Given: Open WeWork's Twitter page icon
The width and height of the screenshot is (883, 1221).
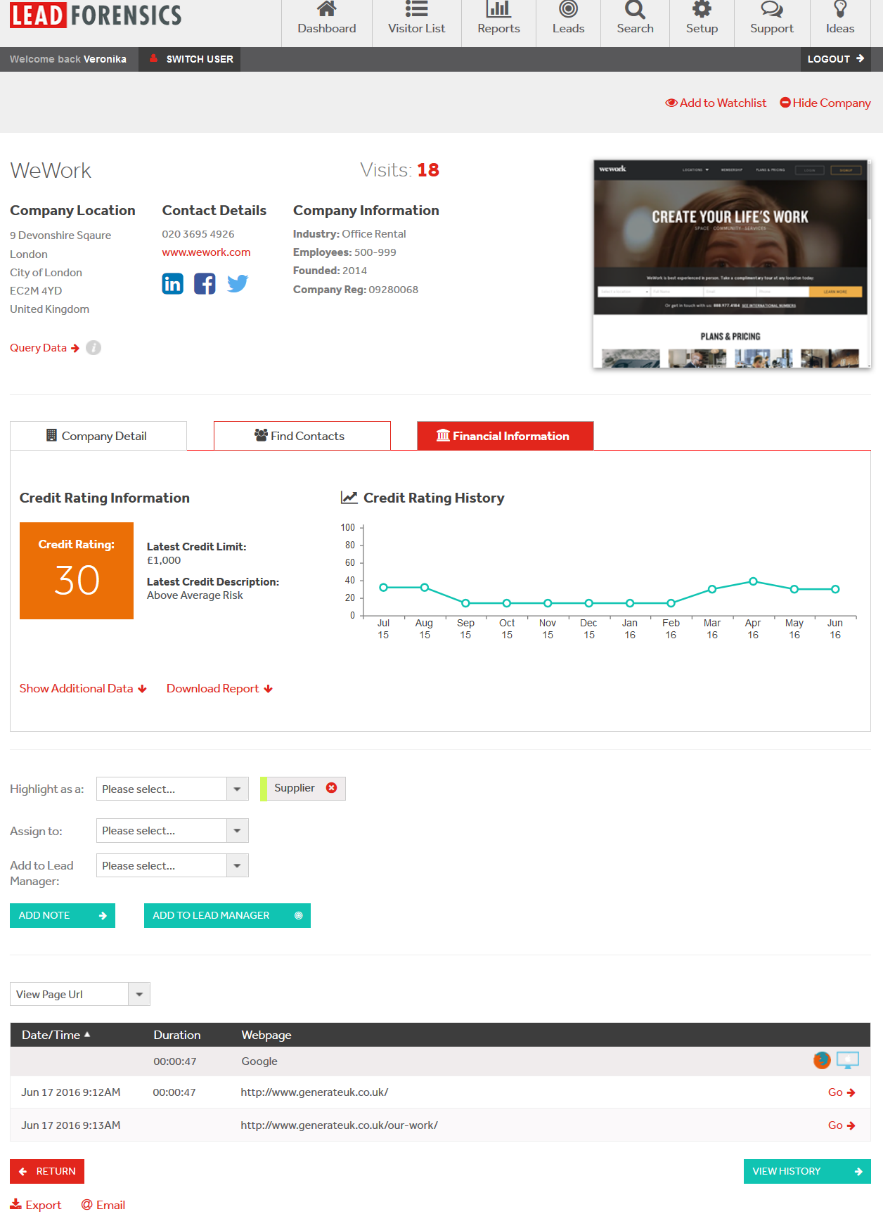Looking at the screenshot, I should click(237, 283).
